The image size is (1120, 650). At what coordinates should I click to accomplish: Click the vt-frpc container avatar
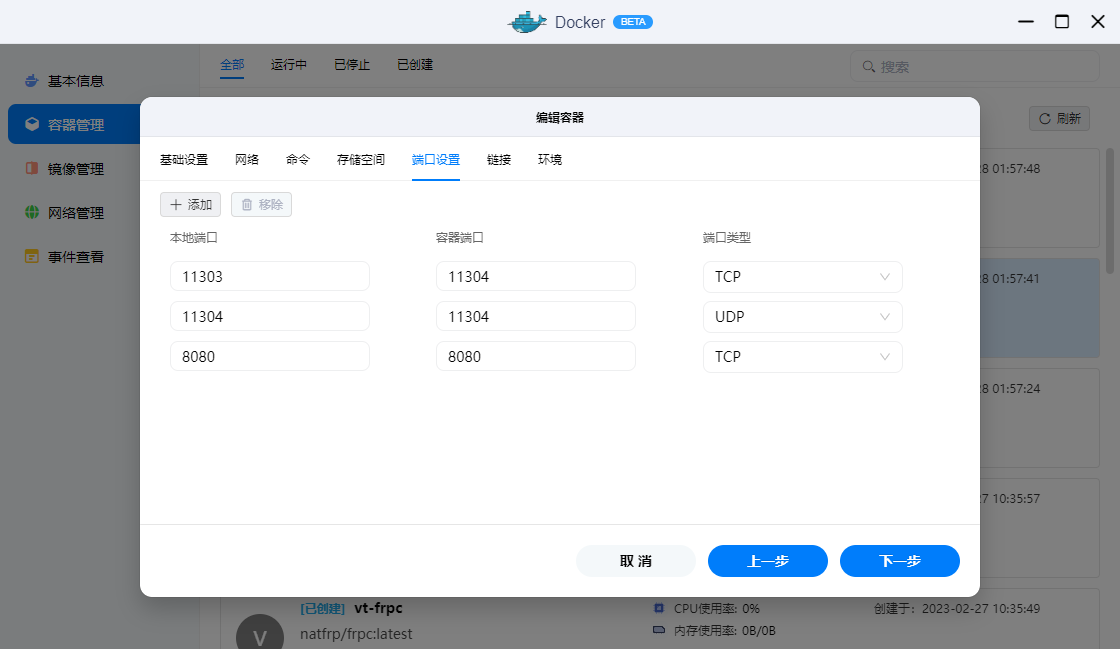click(x=260, y=632)
